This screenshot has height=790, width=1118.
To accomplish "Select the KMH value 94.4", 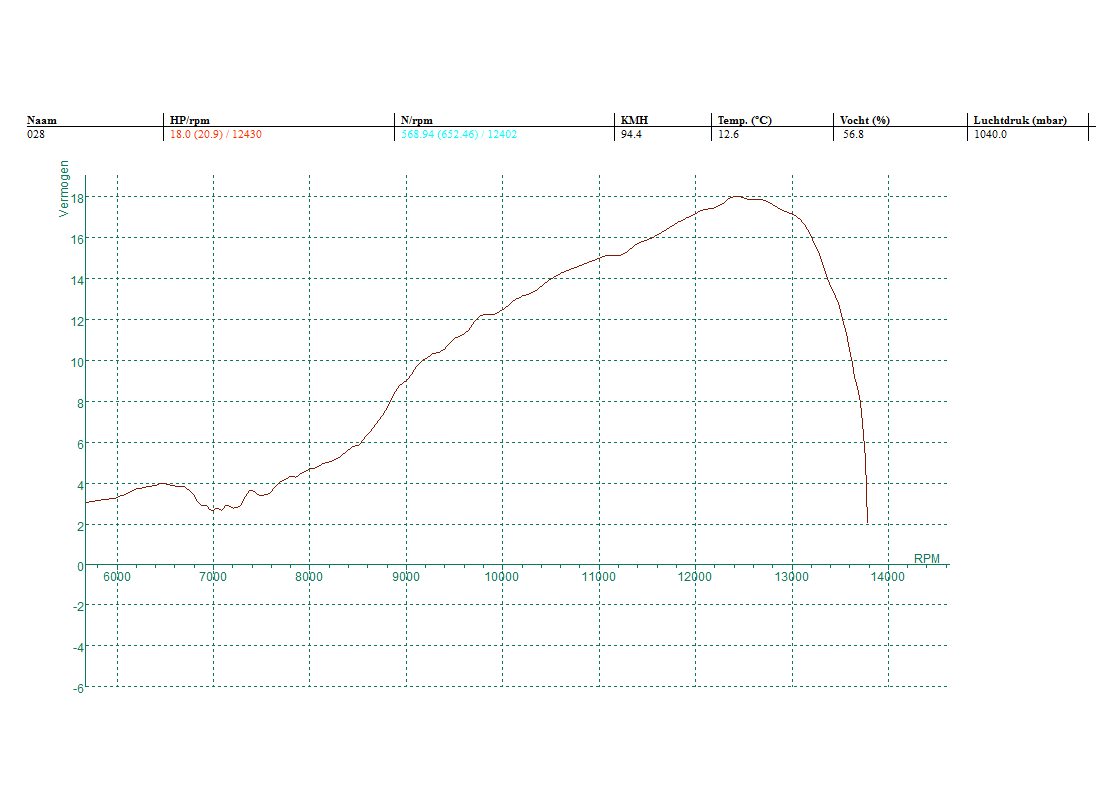I will 631,134.
